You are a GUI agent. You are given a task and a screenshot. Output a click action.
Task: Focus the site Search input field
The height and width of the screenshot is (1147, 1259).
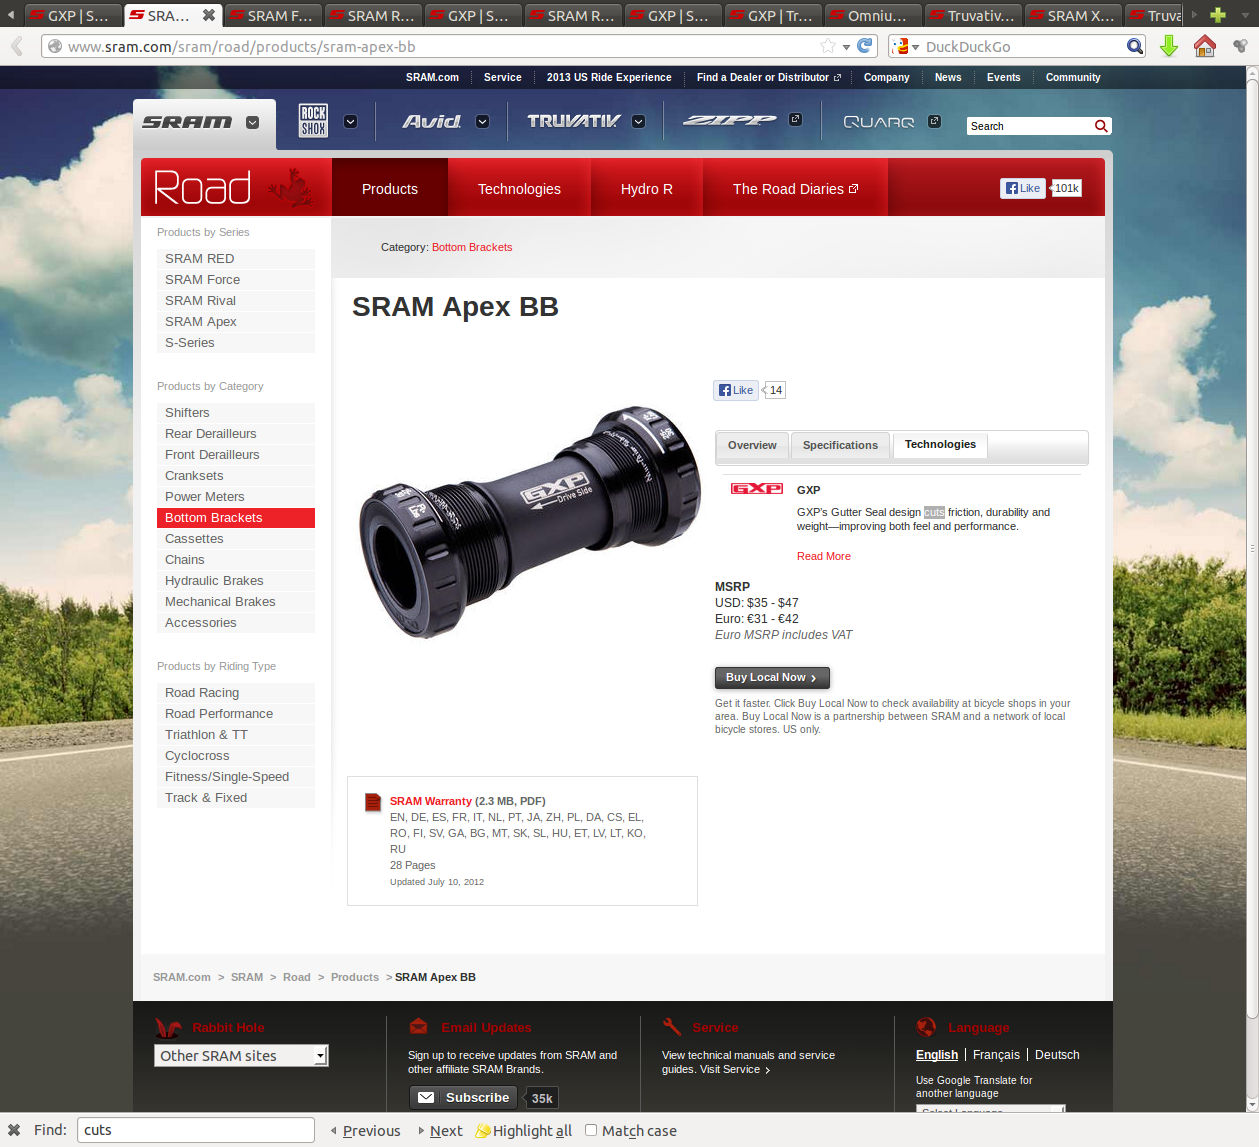pos(1030,126)
